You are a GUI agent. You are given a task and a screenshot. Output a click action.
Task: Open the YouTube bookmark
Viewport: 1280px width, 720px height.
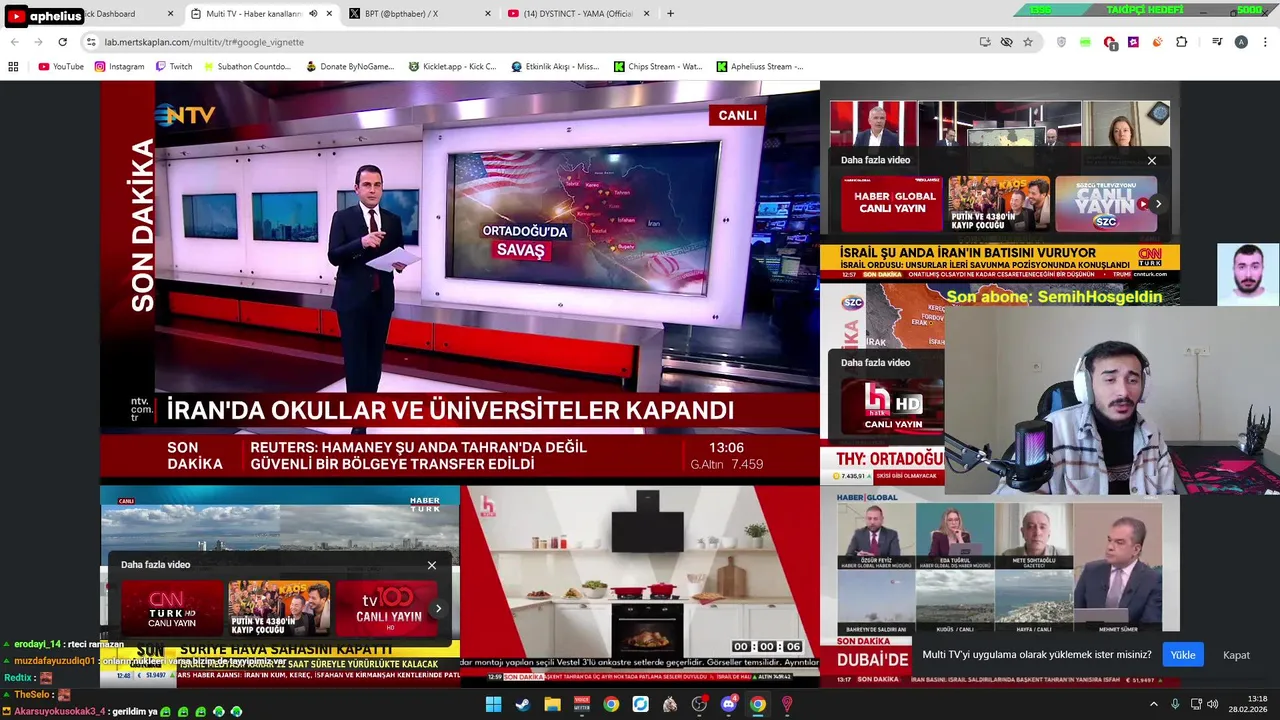pyautogui.click(x=61, y=67)
